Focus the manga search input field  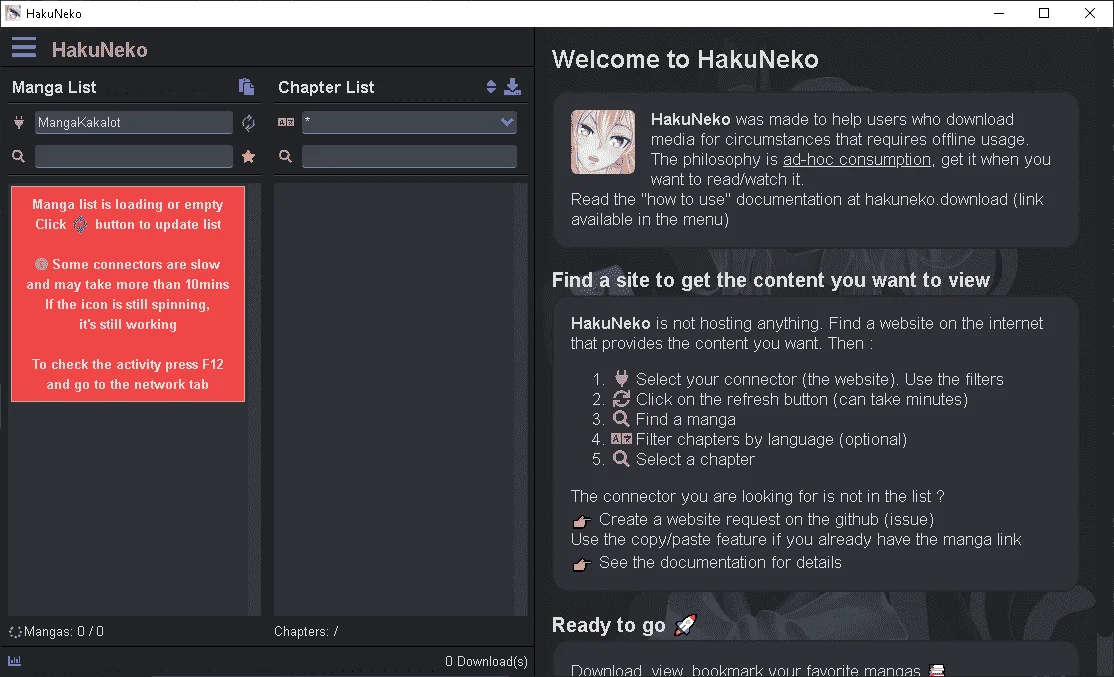click(x=134, y=156)
